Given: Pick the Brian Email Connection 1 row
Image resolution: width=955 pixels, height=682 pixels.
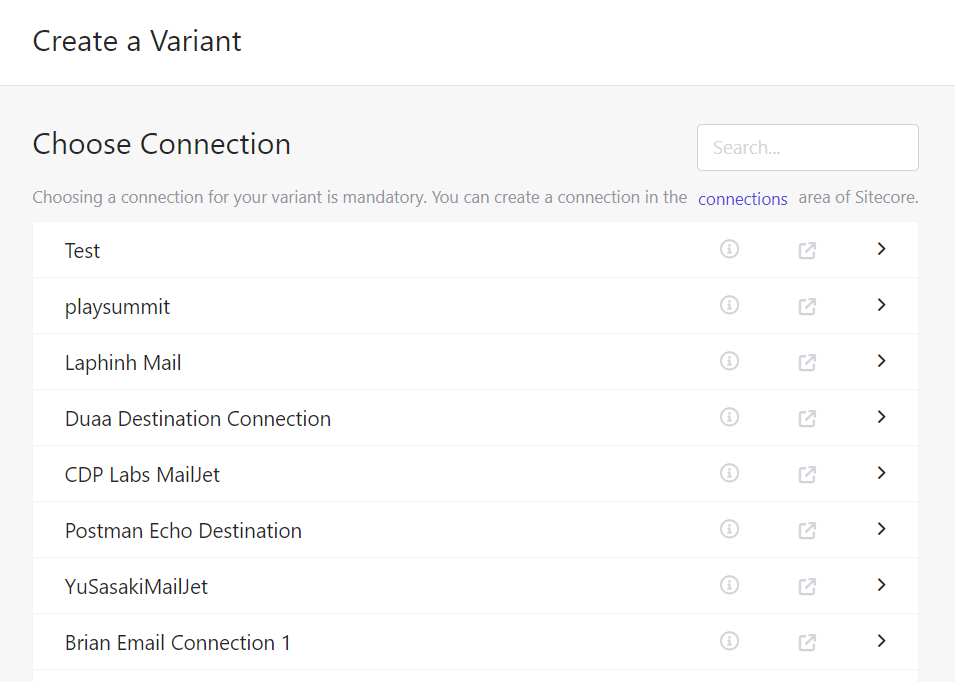Looking at the screenshot, I should (x=475, y=642).
